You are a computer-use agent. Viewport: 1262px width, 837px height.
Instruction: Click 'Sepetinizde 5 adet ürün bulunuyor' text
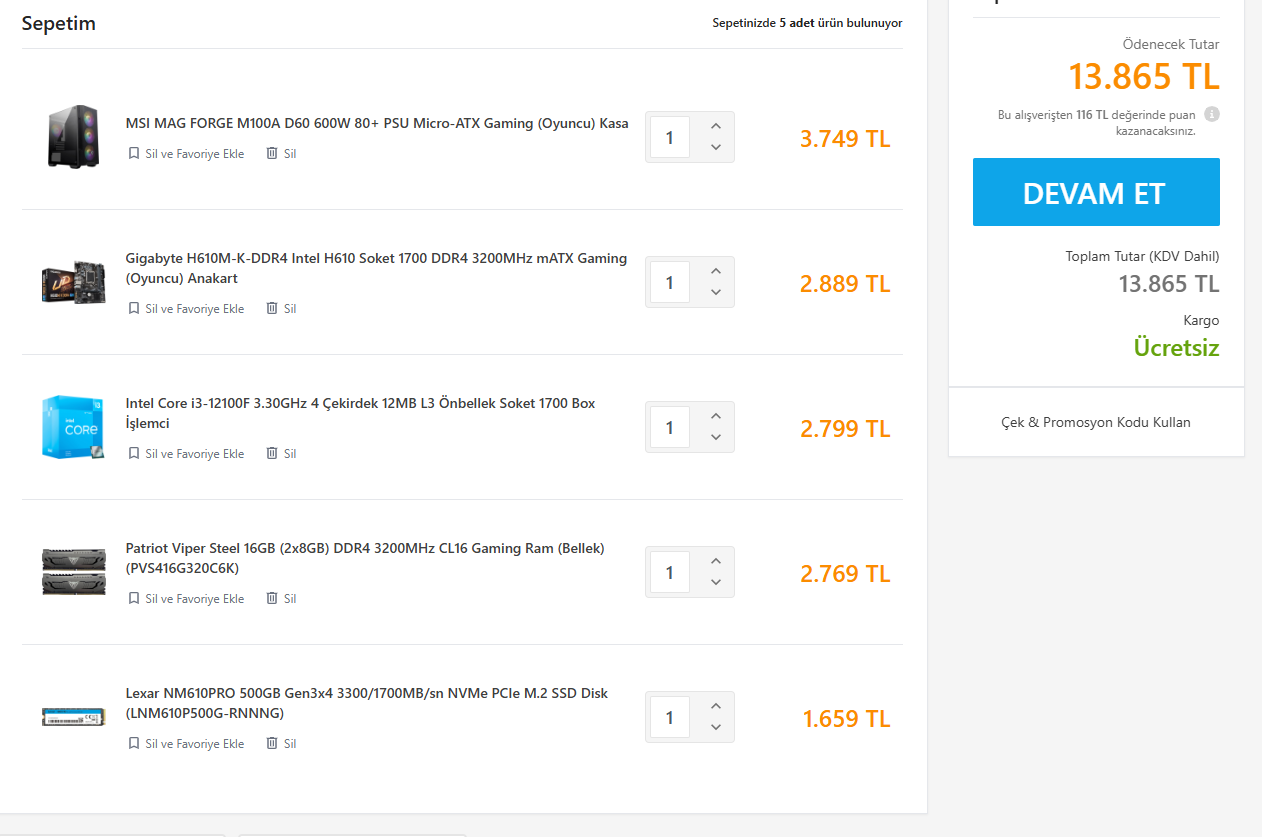pyautogui.click(x=807, y=23)
